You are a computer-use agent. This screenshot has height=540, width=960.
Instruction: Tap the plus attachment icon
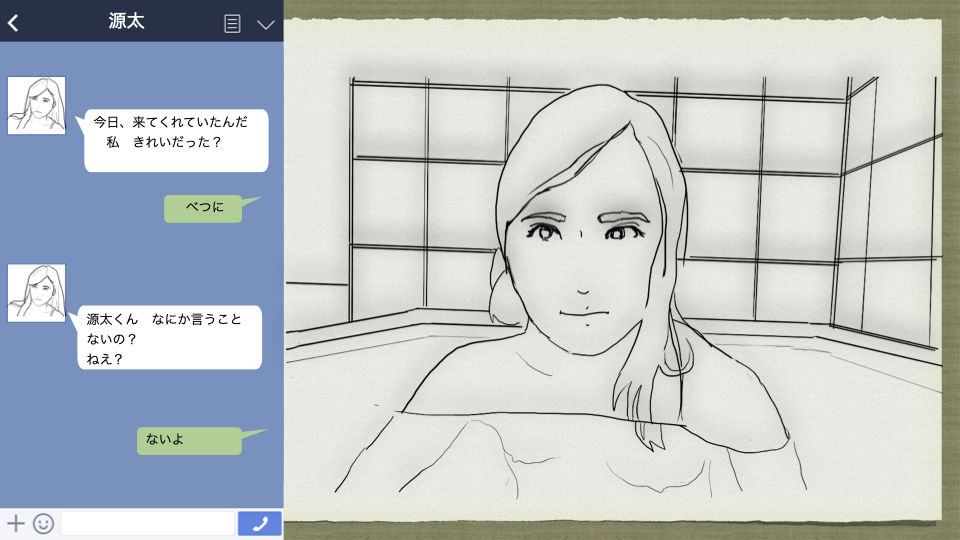[16, 523]
